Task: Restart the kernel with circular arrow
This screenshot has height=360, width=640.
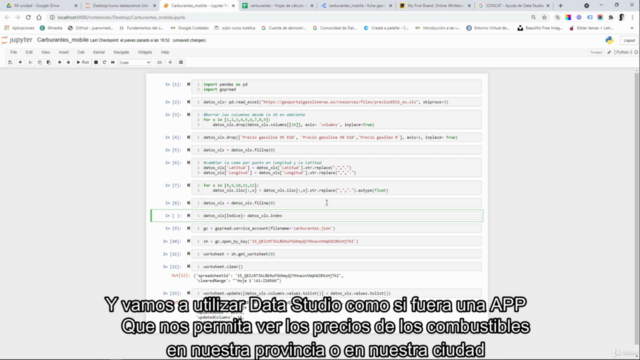Action: coord(104,62)
